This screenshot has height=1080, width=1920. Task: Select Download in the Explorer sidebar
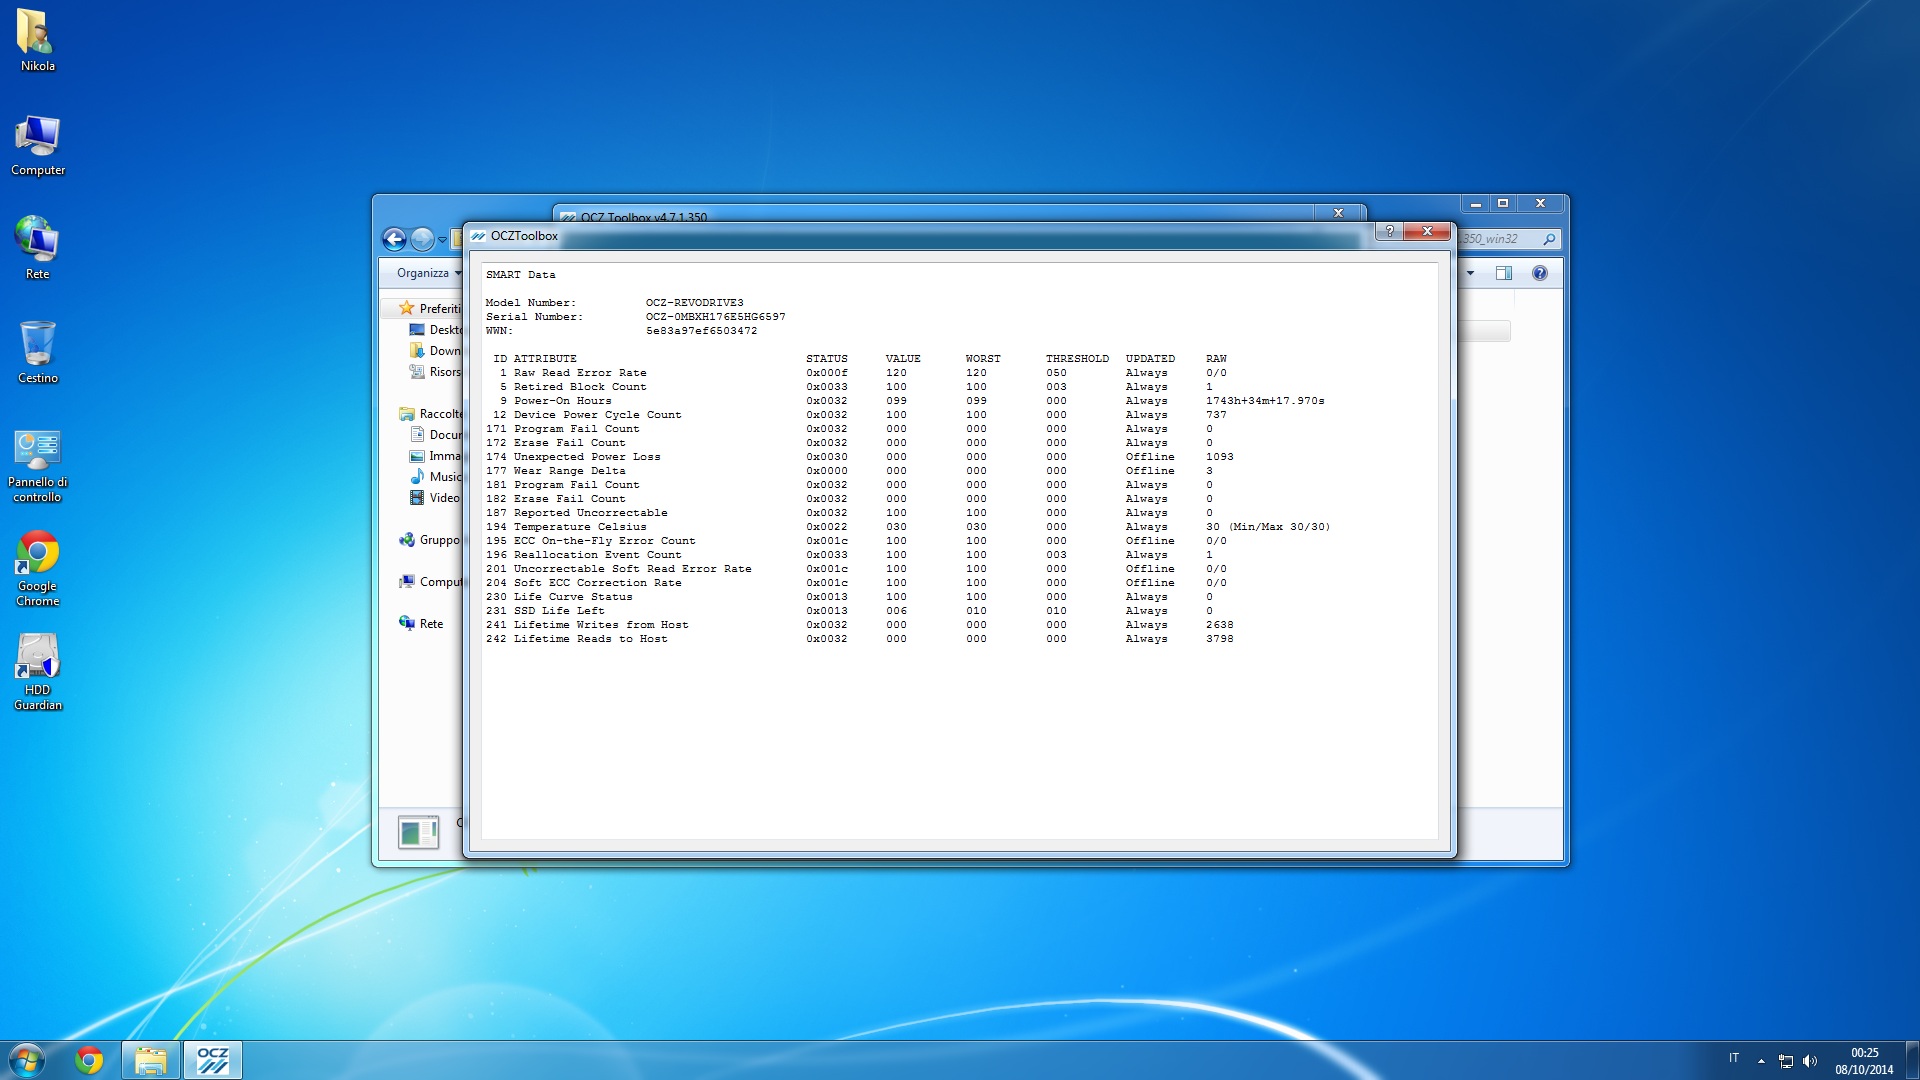[436, 350]
